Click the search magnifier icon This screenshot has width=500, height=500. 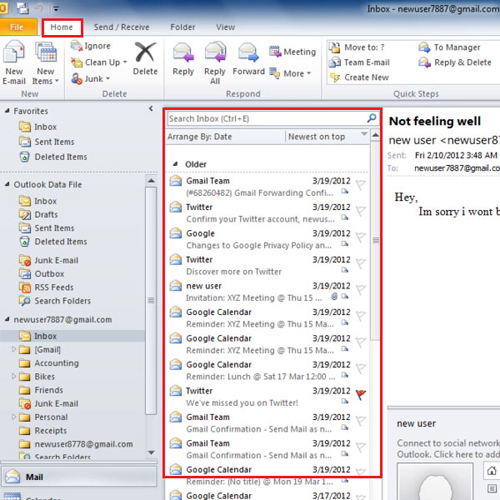point(372,118)
